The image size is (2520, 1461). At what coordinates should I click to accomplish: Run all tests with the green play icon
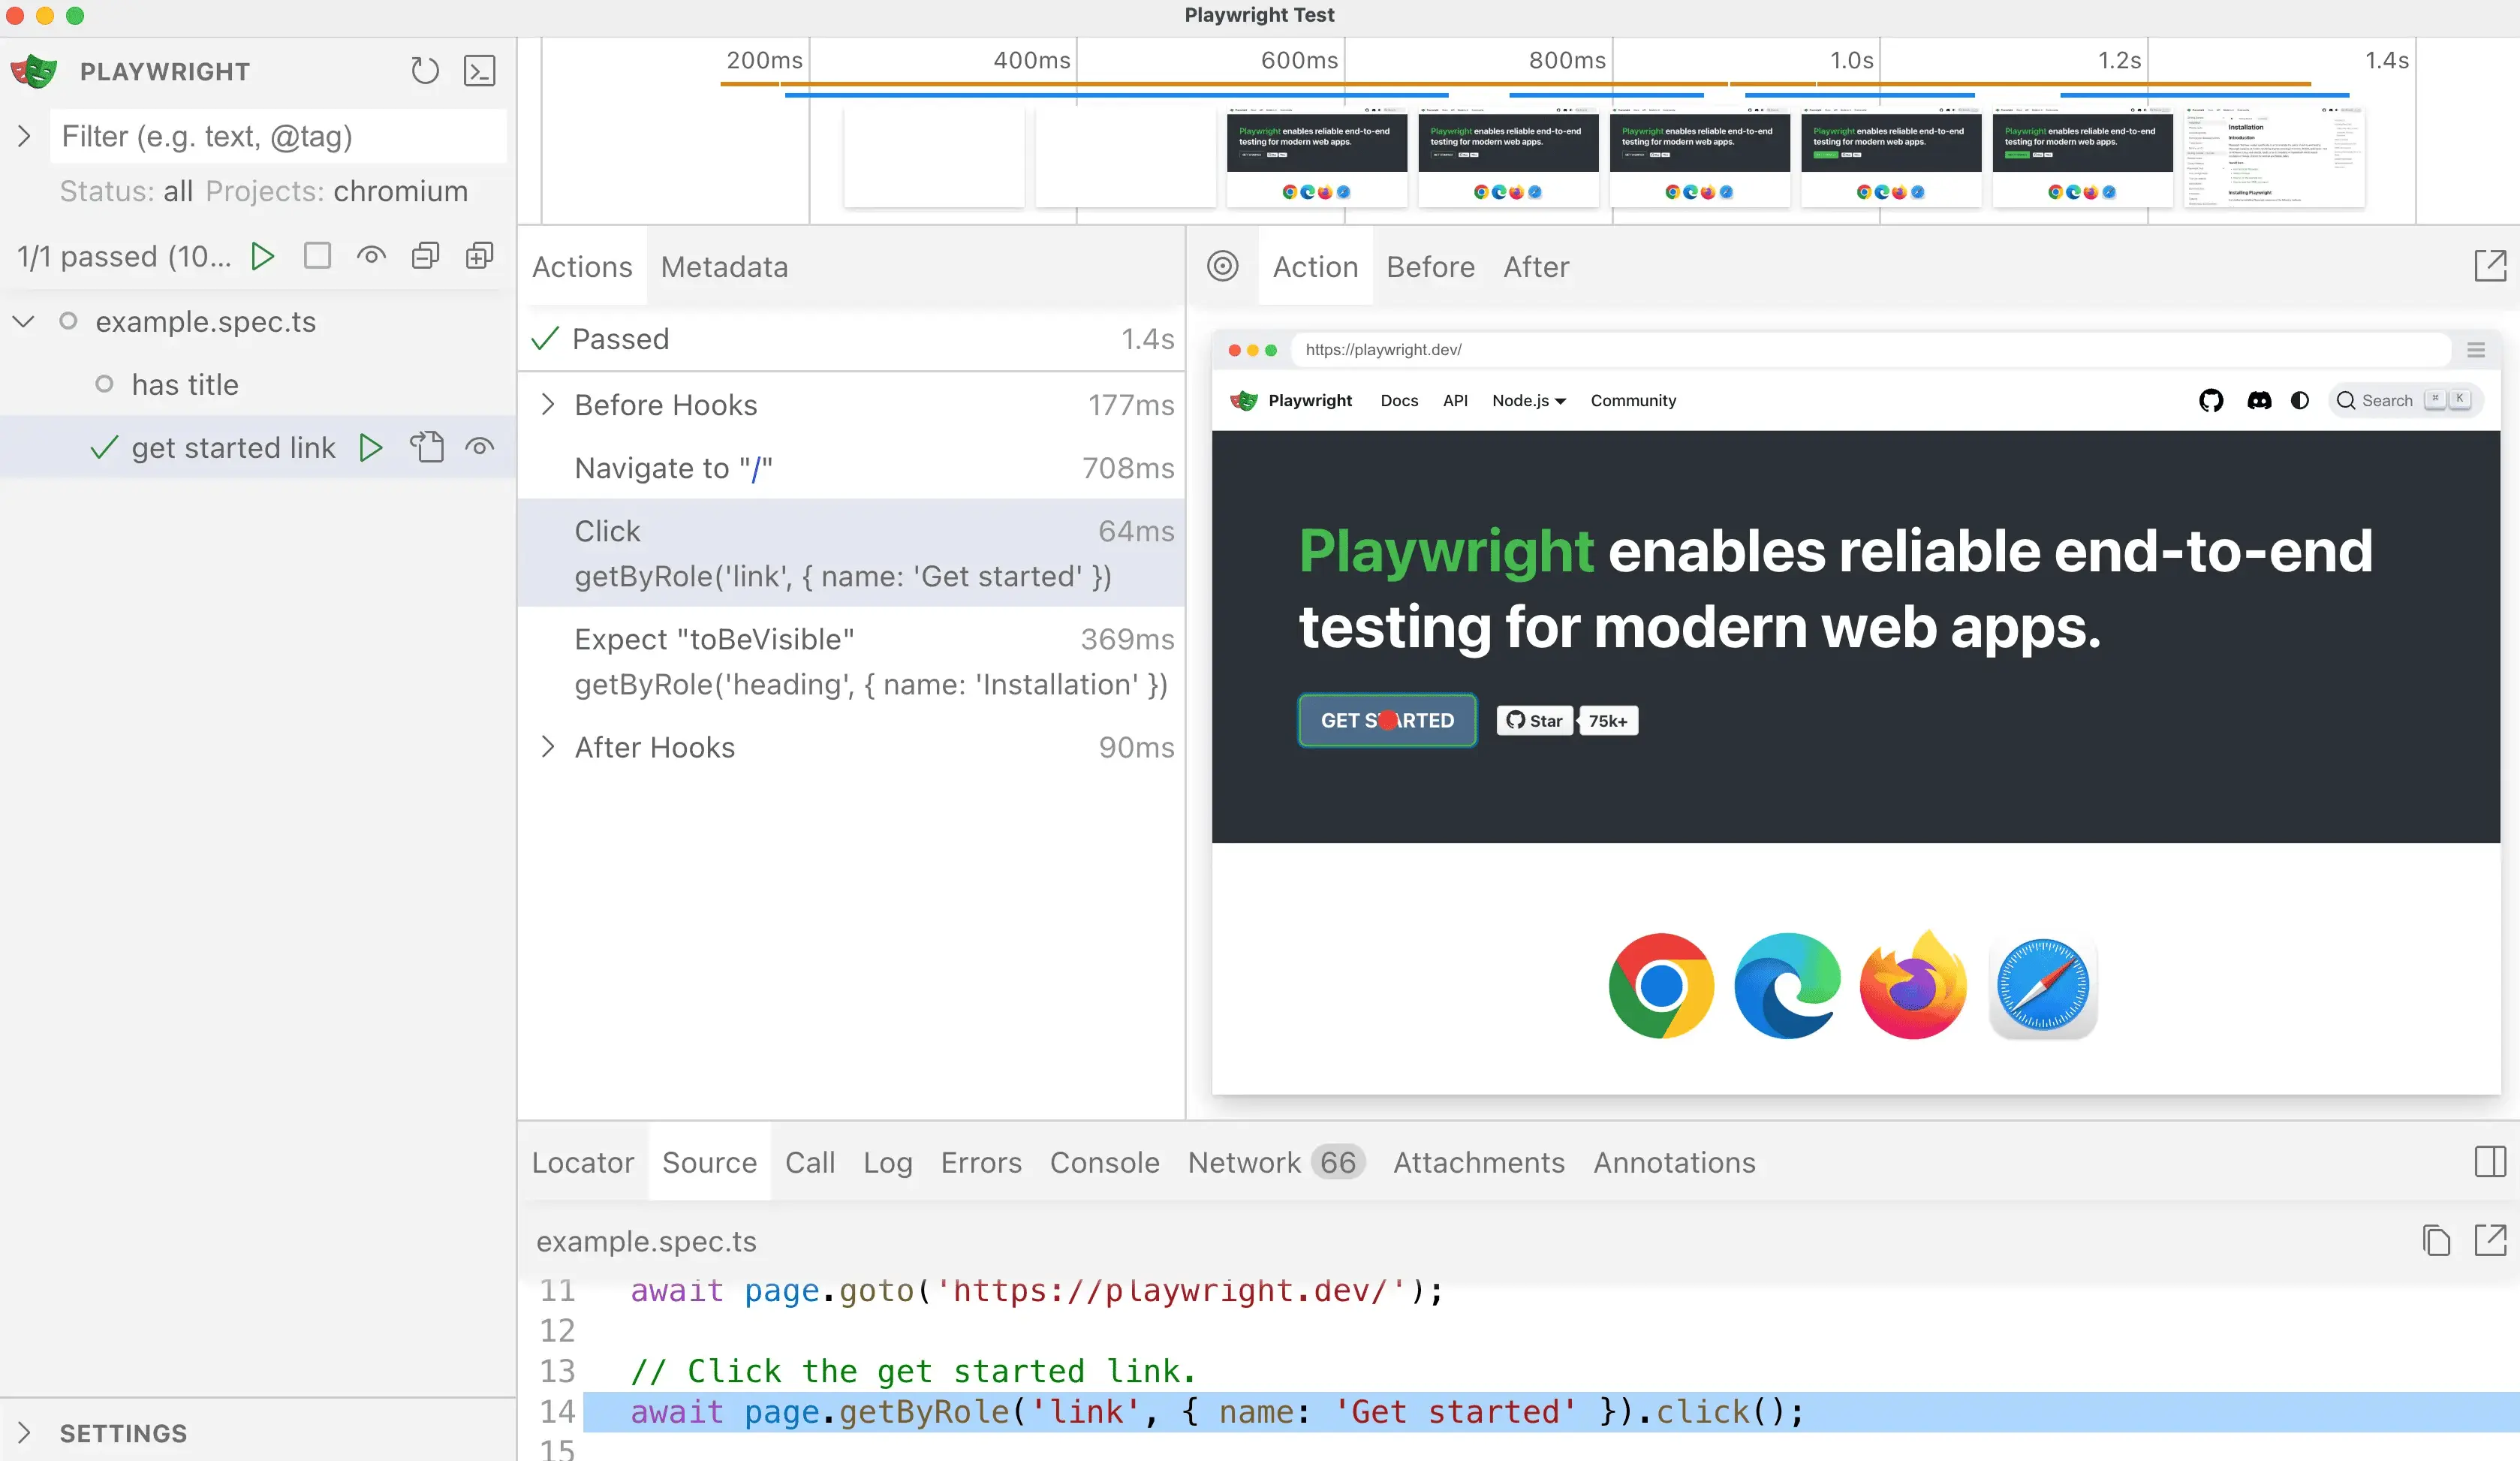tap(262, 256)
